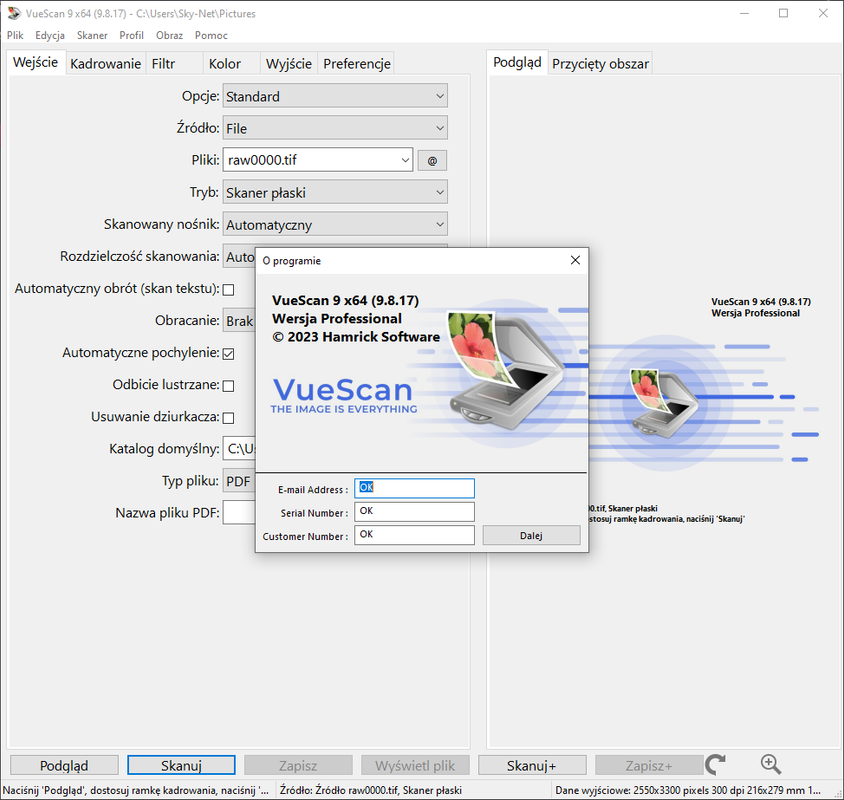Image resolution: width=844 pixels, height=800 pixels.
Task: Click the Skanuj+ button
Action: click(532, 765)
